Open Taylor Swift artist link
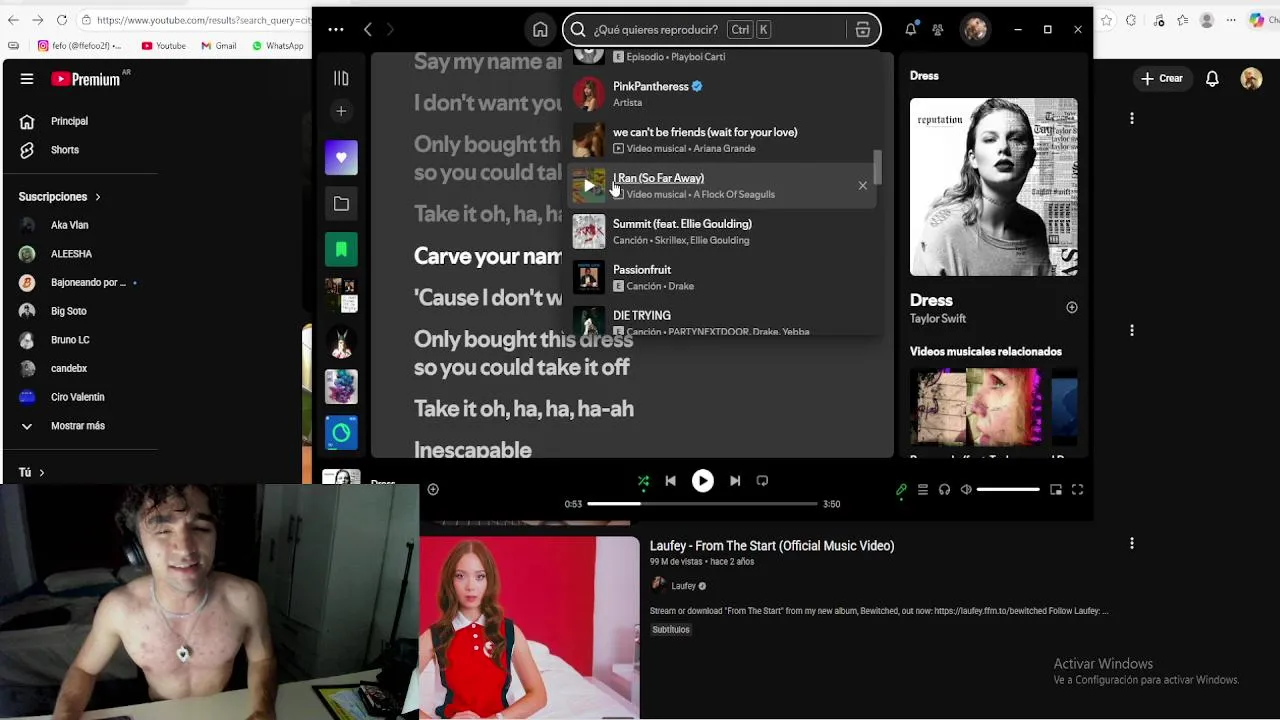The image size is (1280, 720). point(938,319)
